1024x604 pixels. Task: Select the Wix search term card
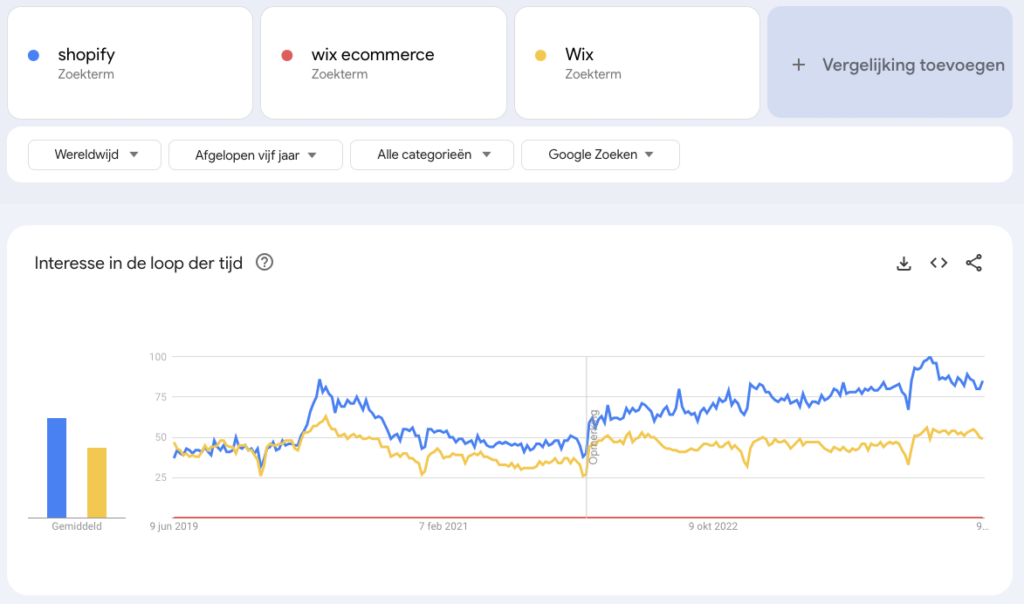tap(637, 62)
